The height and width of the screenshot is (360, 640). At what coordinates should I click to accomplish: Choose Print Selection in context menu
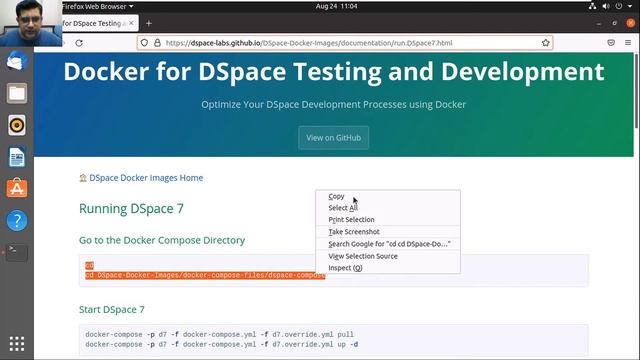[x=388, y=220]
